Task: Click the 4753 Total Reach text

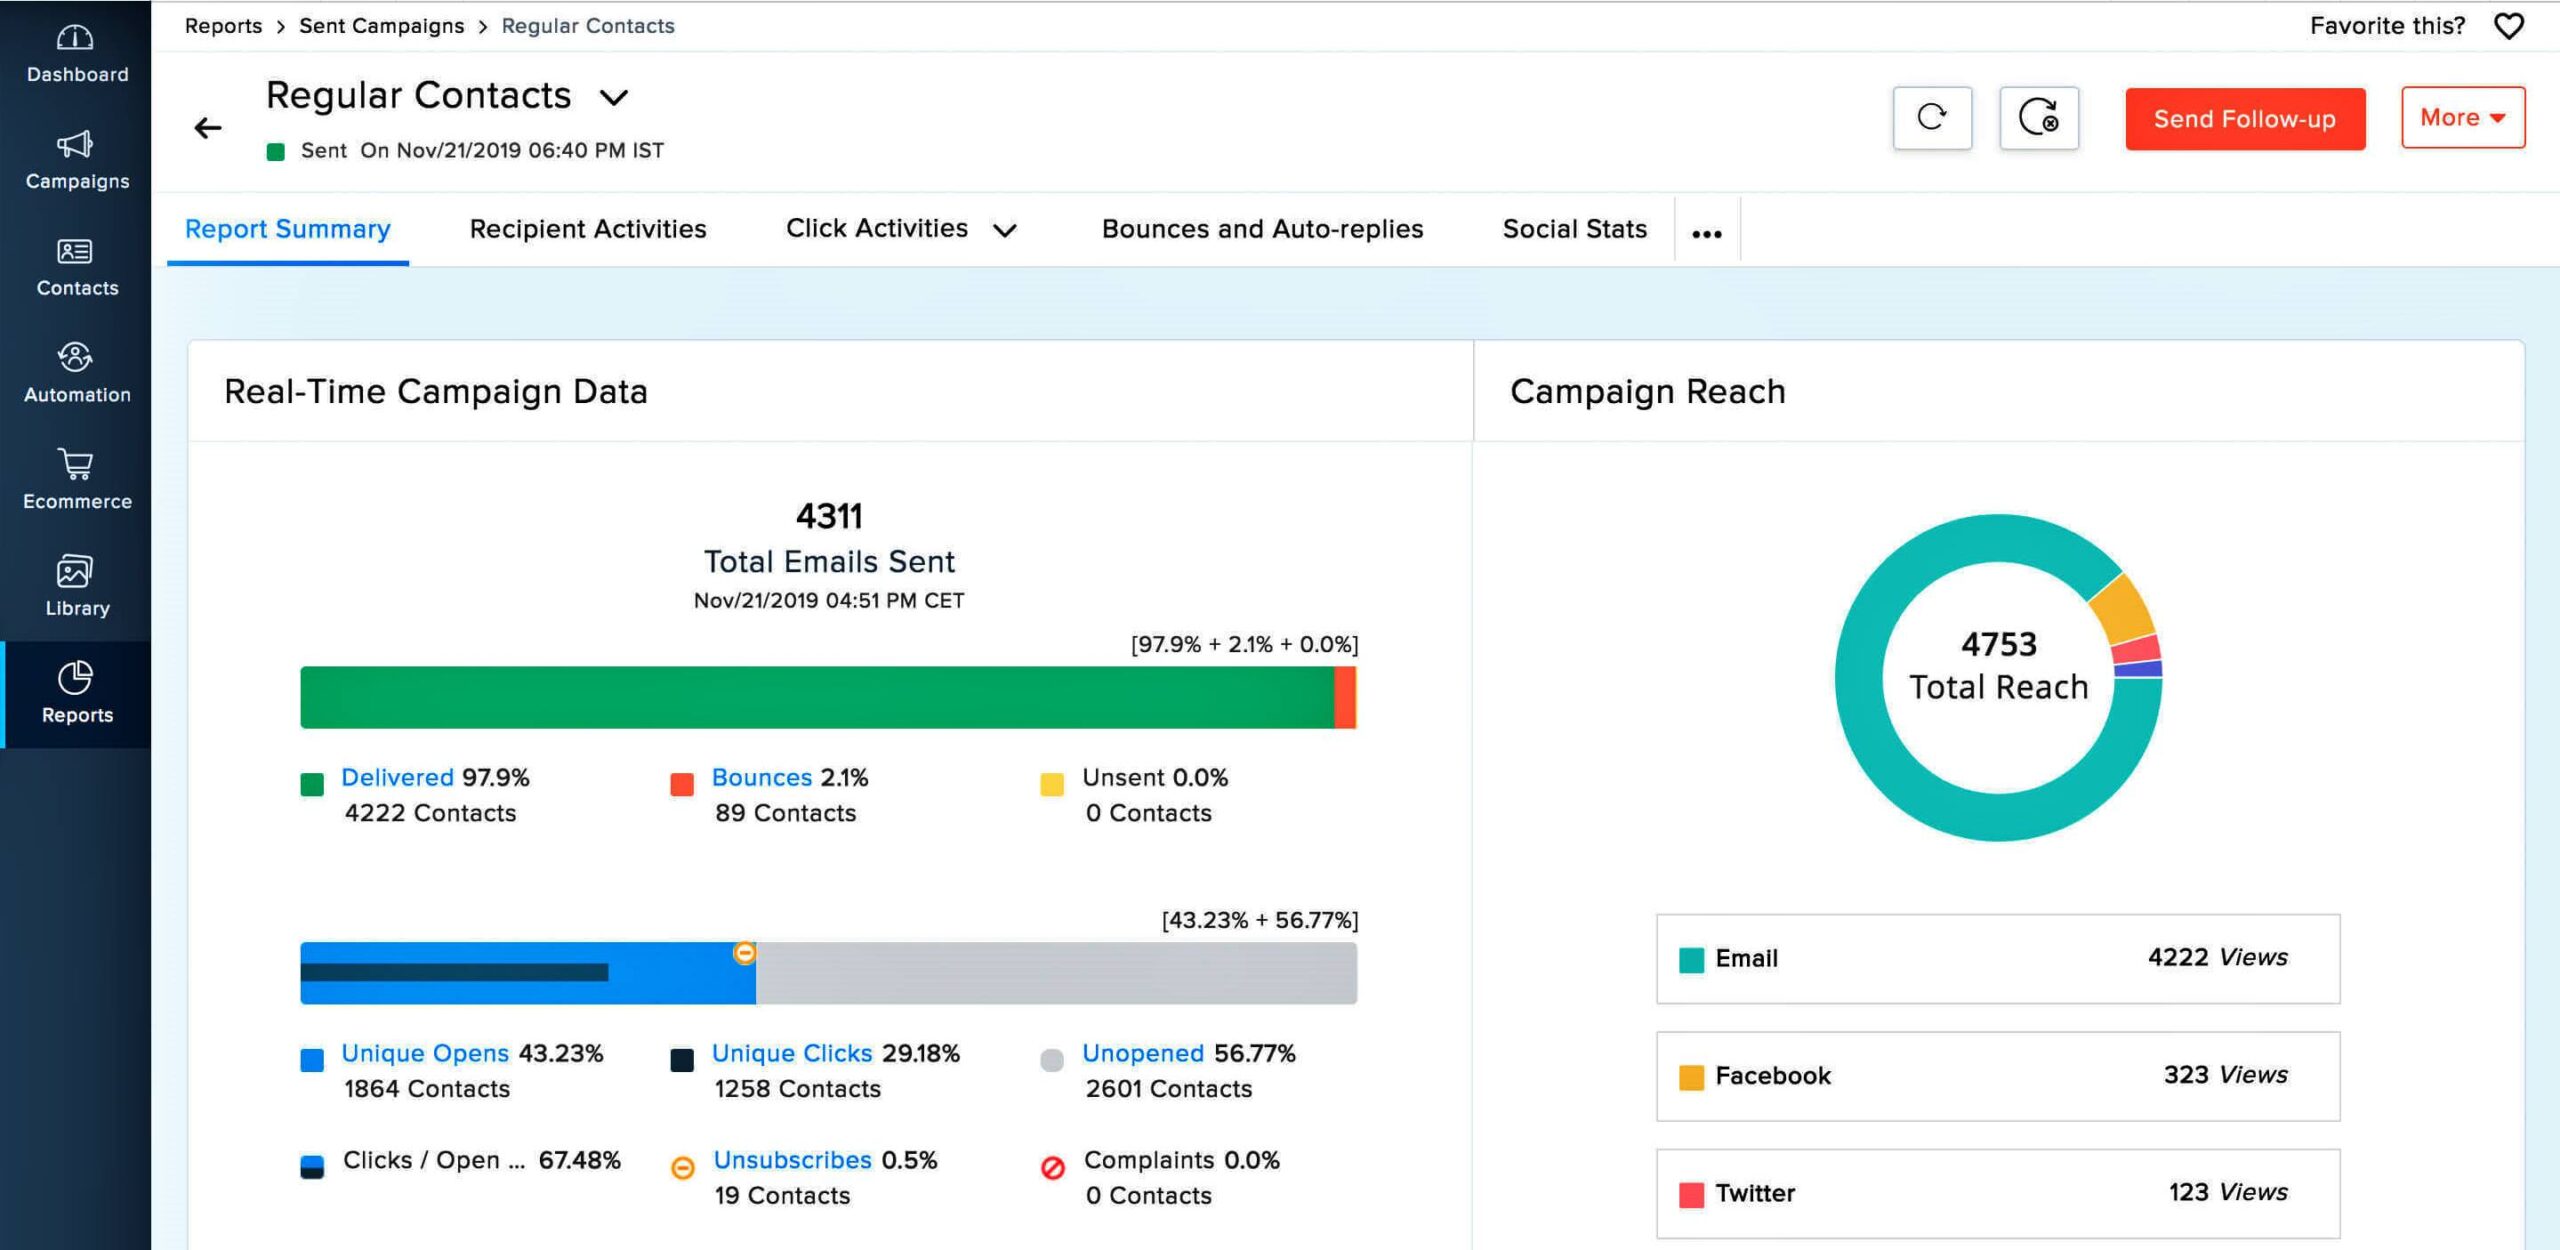Action: coord(1999,666)
